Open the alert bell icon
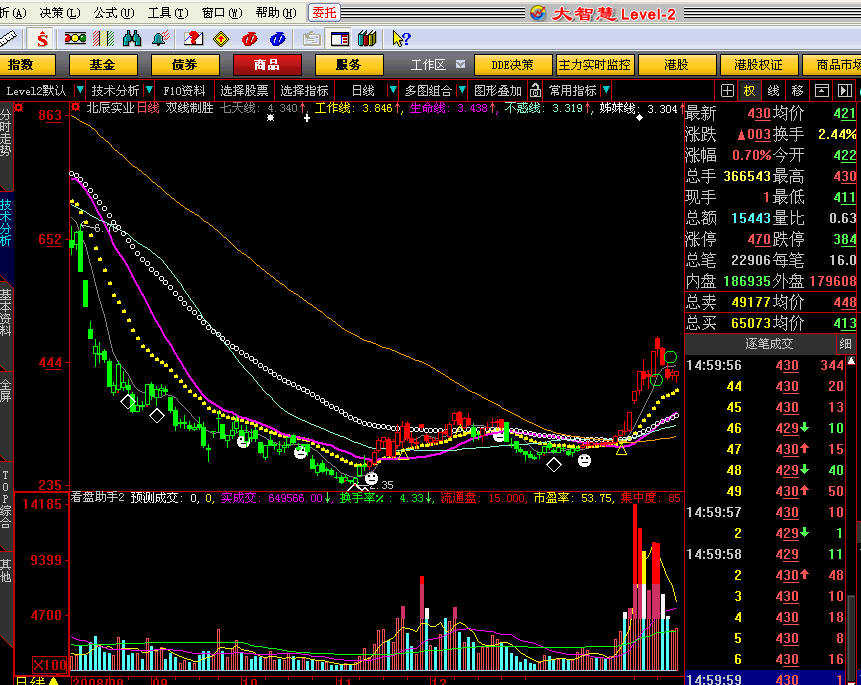The height and width of the screenshot is (685, 861). click(161, 38)
